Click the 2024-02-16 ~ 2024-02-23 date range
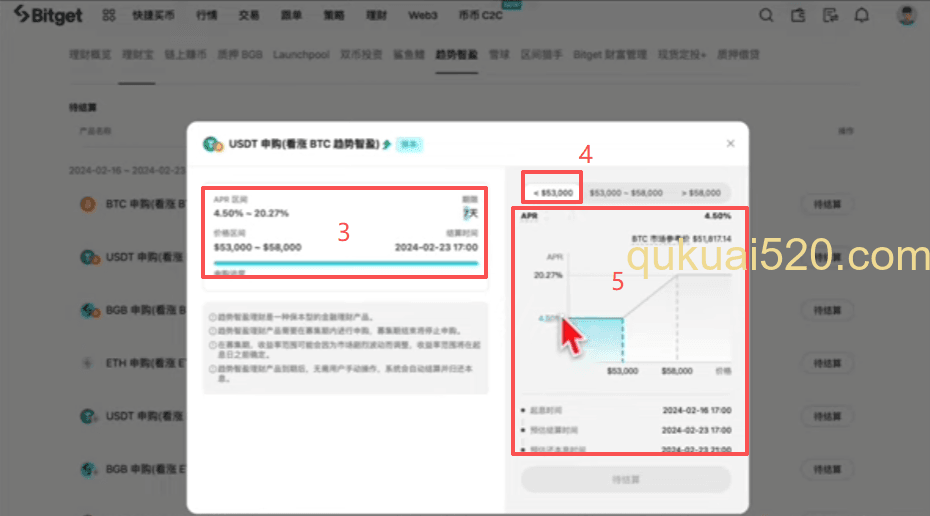 coord(127,170)
